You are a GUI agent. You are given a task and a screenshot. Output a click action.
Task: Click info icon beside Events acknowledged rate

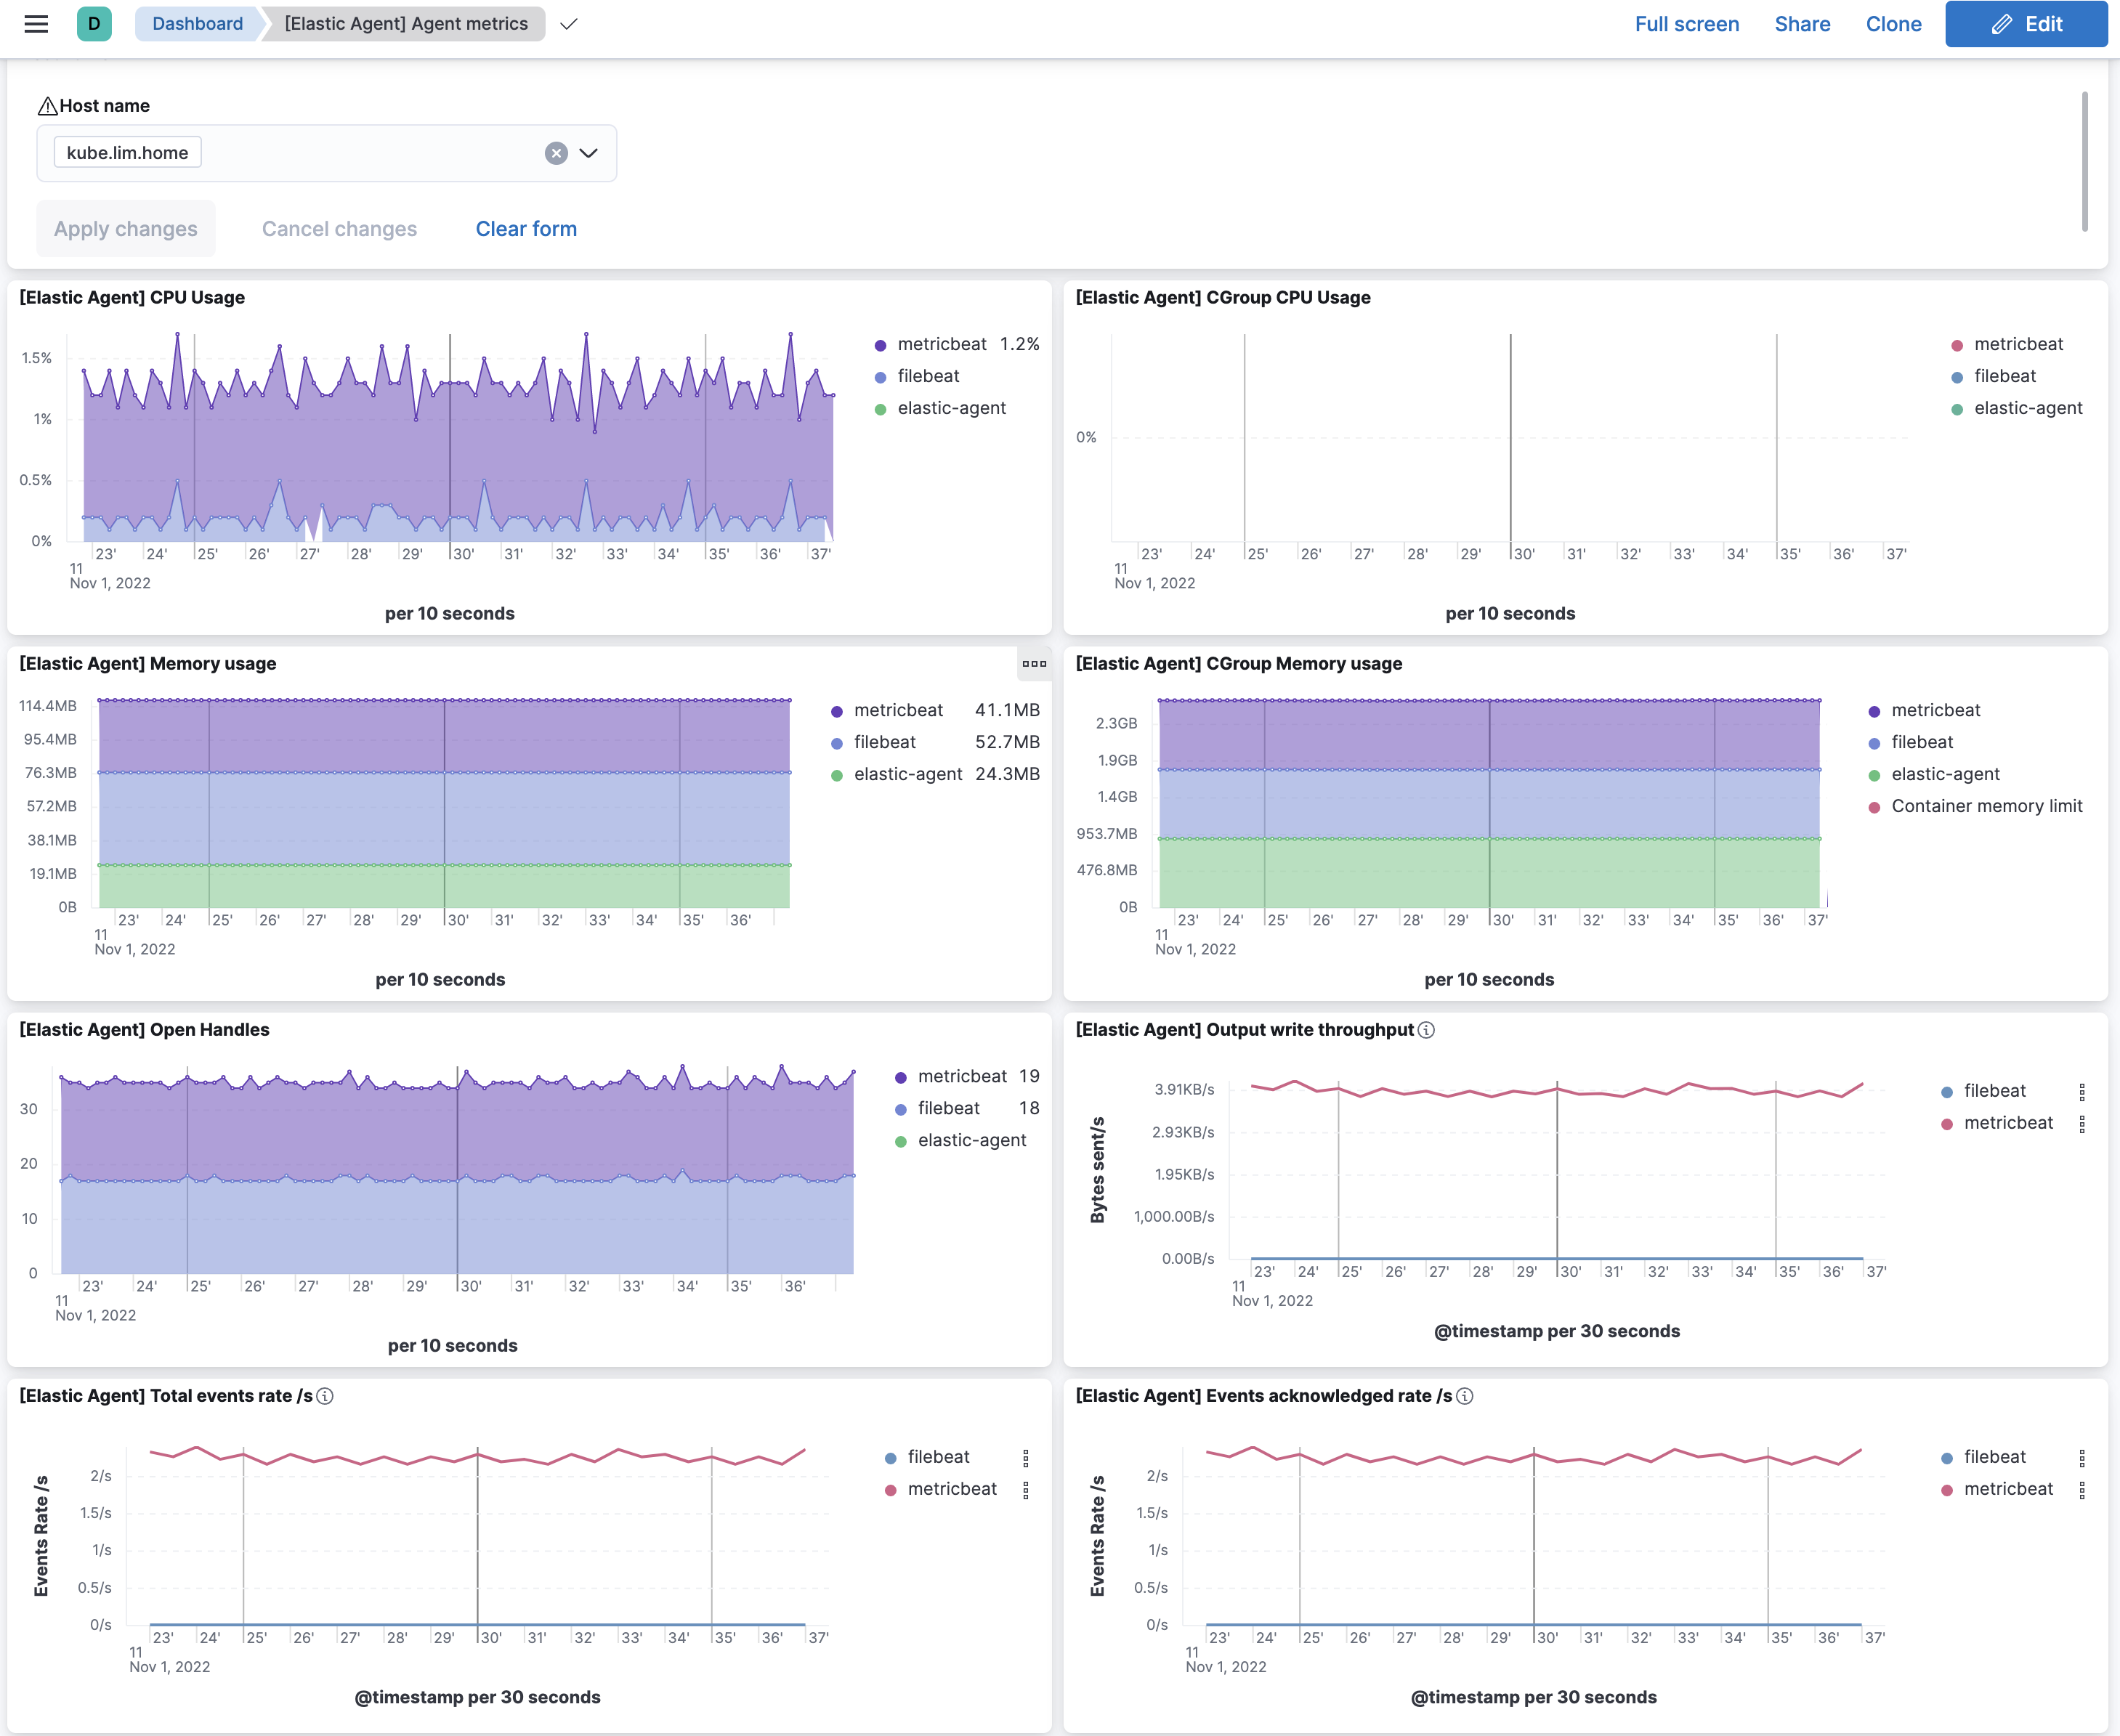[x=1465, y=1396]
